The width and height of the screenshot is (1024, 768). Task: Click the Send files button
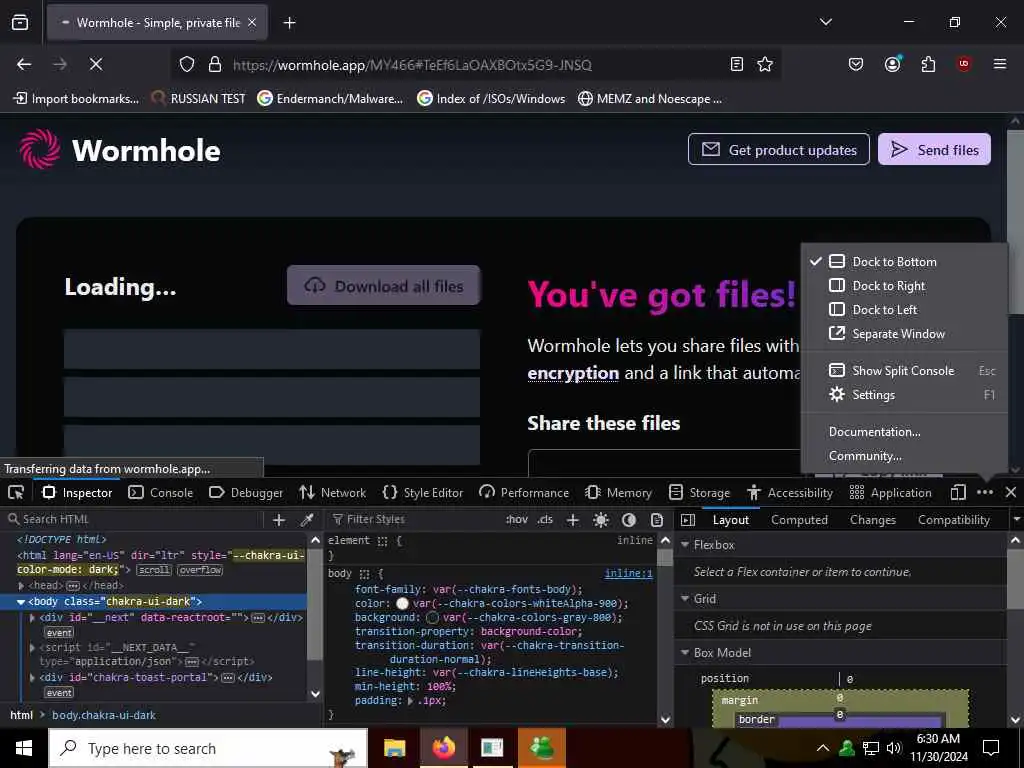pos(934,150)
